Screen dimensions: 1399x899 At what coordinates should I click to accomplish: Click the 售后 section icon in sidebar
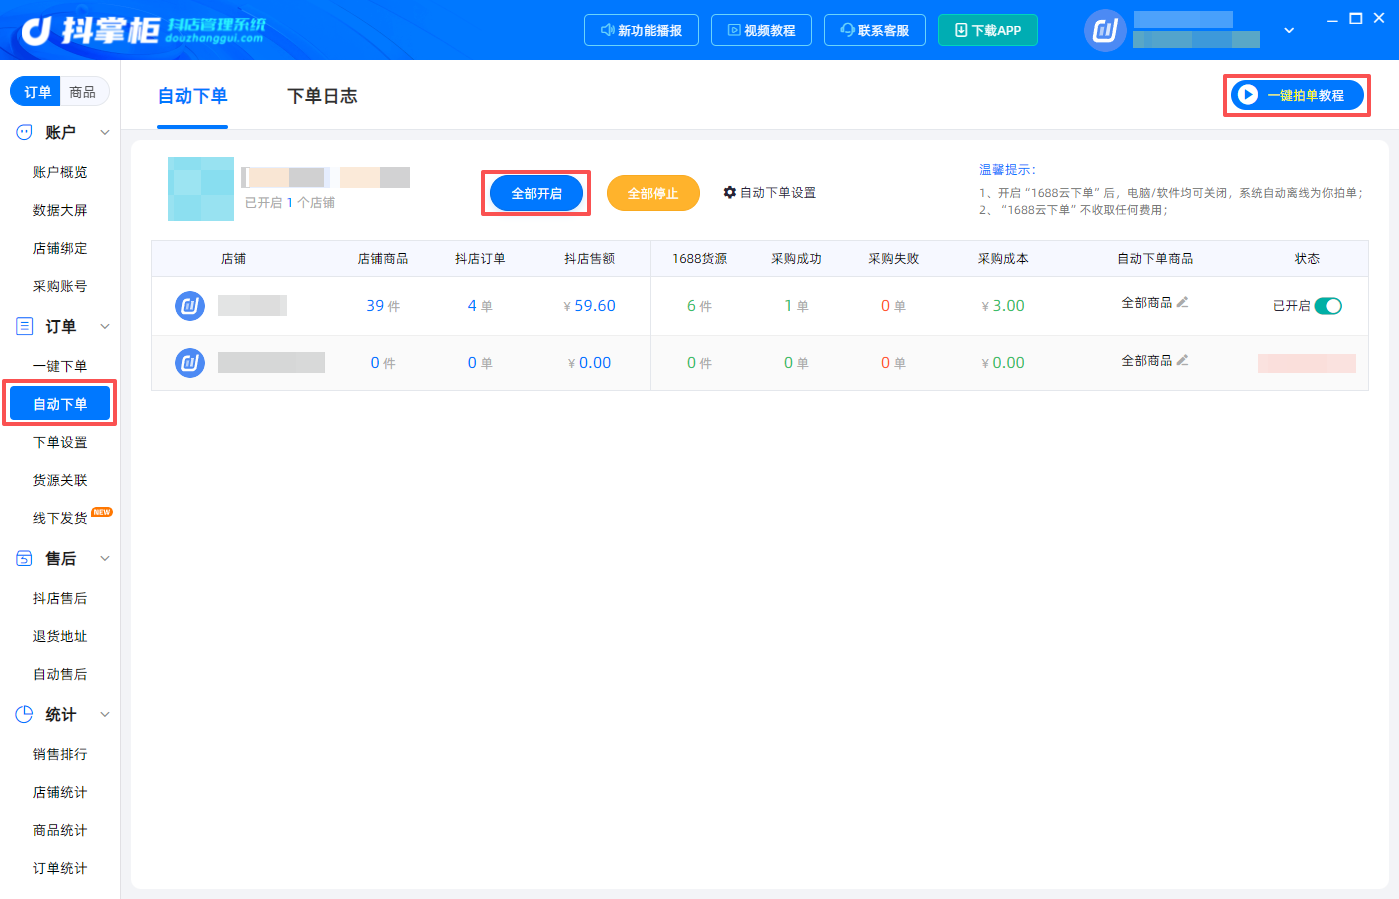coord(24,558)
